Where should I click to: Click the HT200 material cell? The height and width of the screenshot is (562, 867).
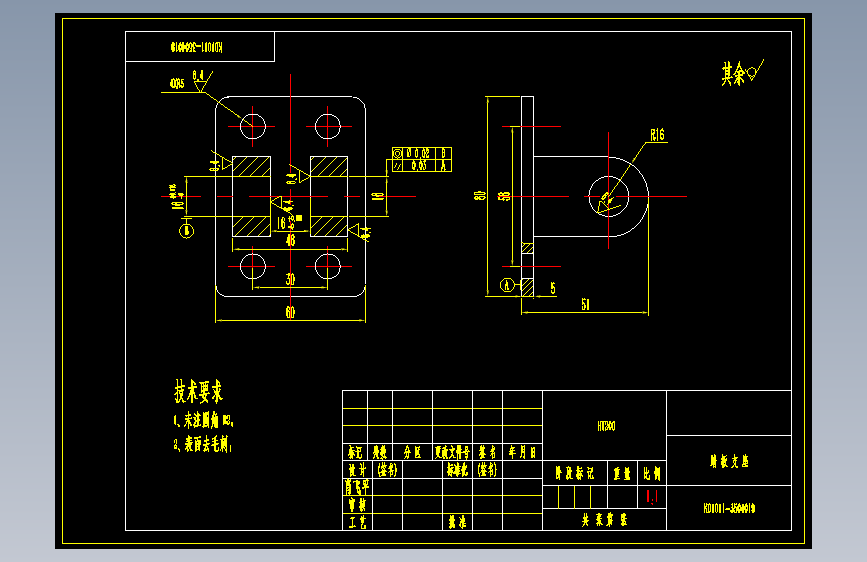pos(606,426)
